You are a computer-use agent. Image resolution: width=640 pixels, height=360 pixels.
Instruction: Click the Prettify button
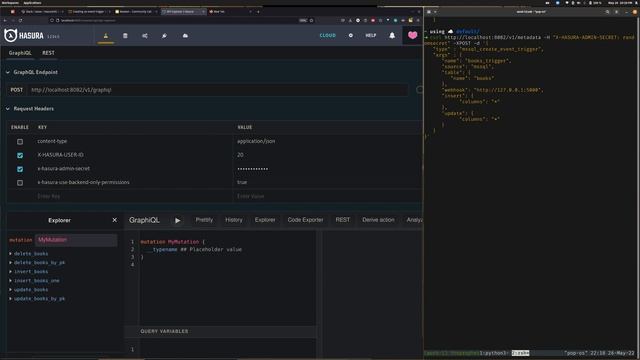pos(204,220)
